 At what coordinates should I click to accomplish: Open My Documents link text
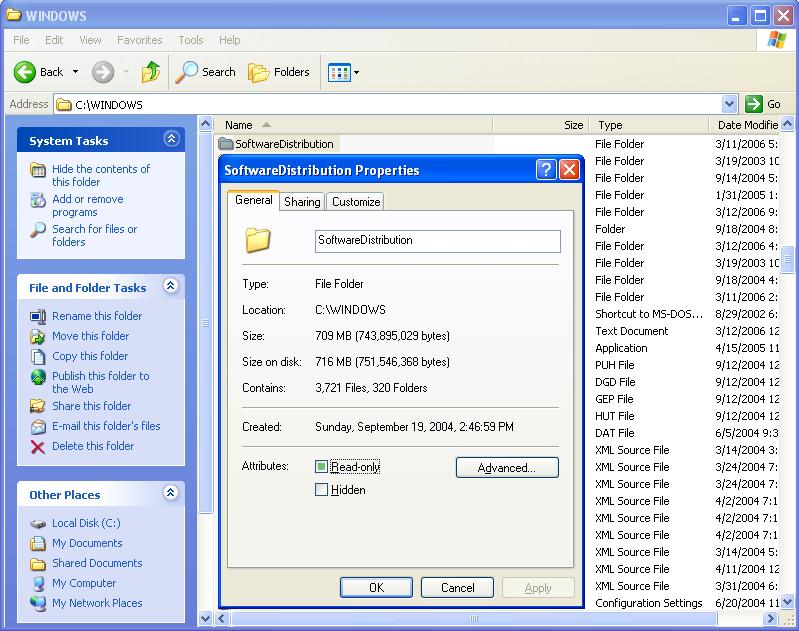pos(87,543)
